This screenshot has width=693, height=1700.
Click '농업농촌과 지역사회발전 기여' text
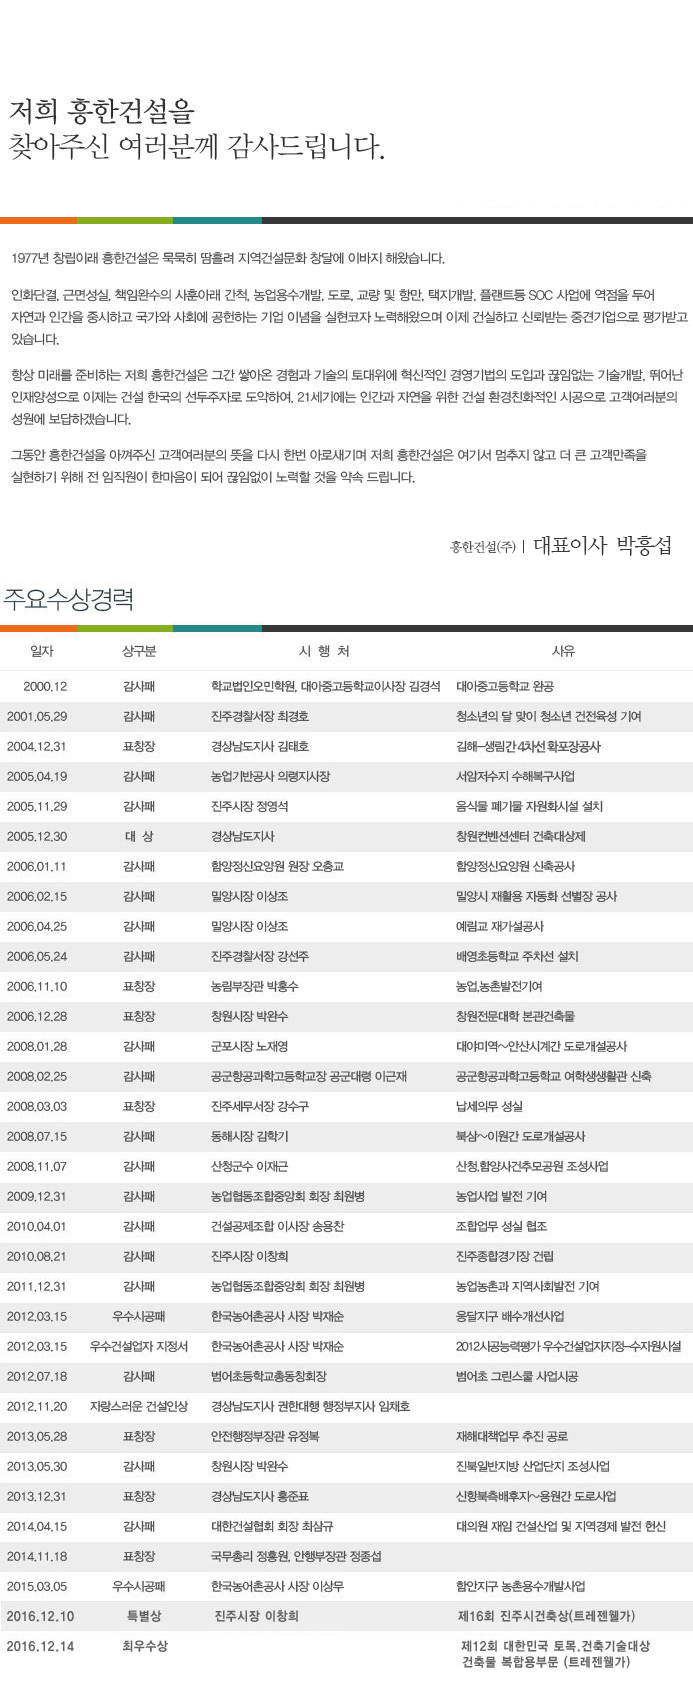click(527, 1286)
